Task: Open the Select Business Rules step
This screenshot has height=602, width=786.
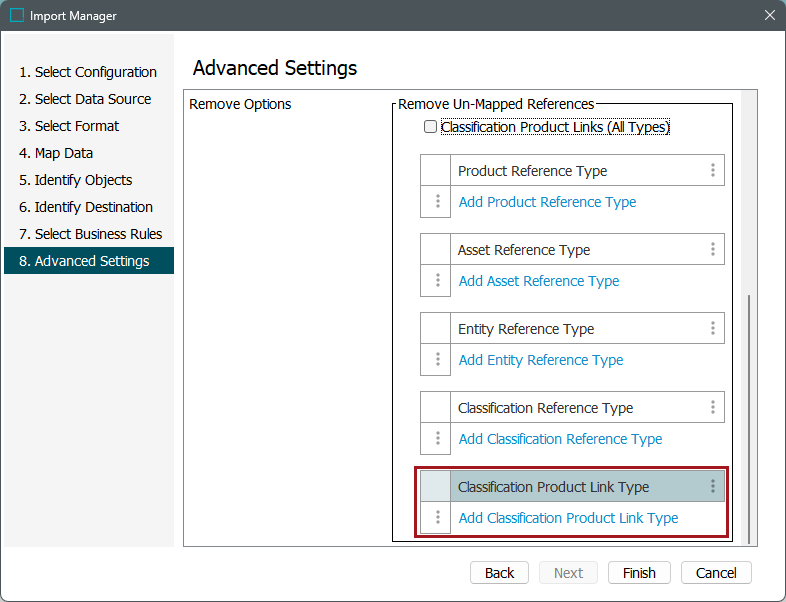Action: (x=98, y=234)
